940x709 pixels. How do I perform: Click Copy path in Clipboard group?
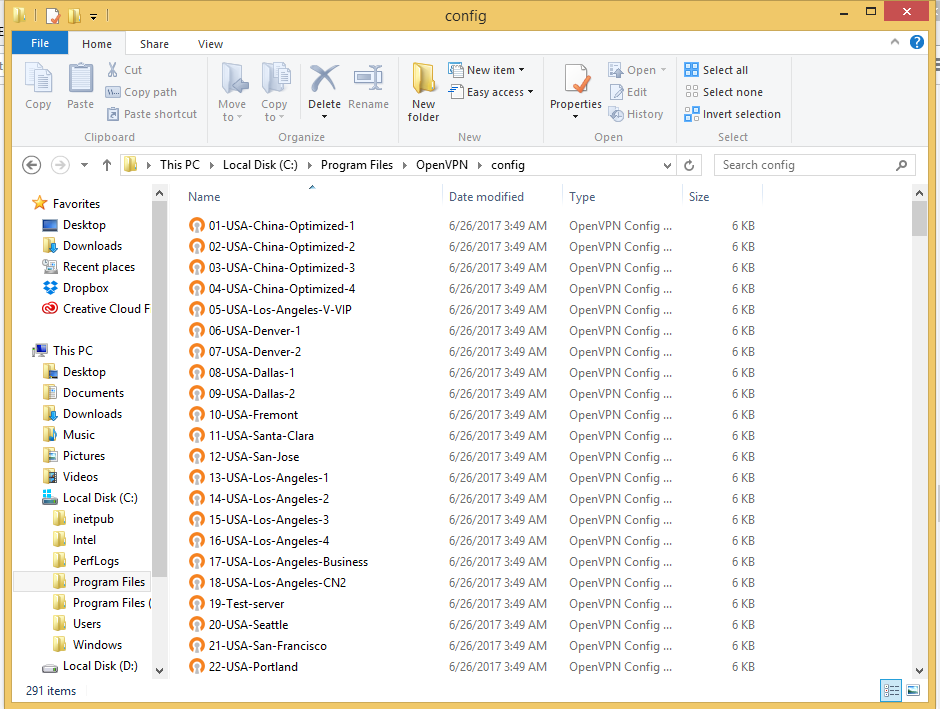coord(141,92)
